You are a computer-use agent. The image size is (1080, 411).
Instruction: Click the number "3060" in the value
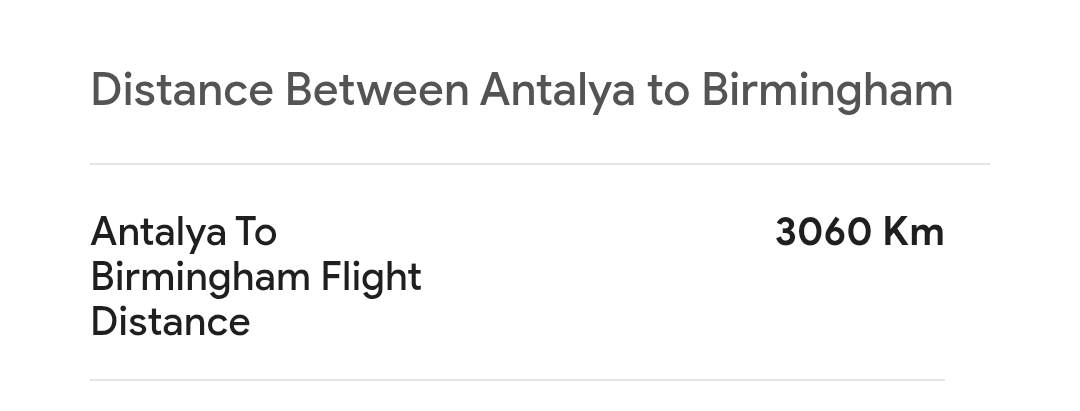click(823, 232)
